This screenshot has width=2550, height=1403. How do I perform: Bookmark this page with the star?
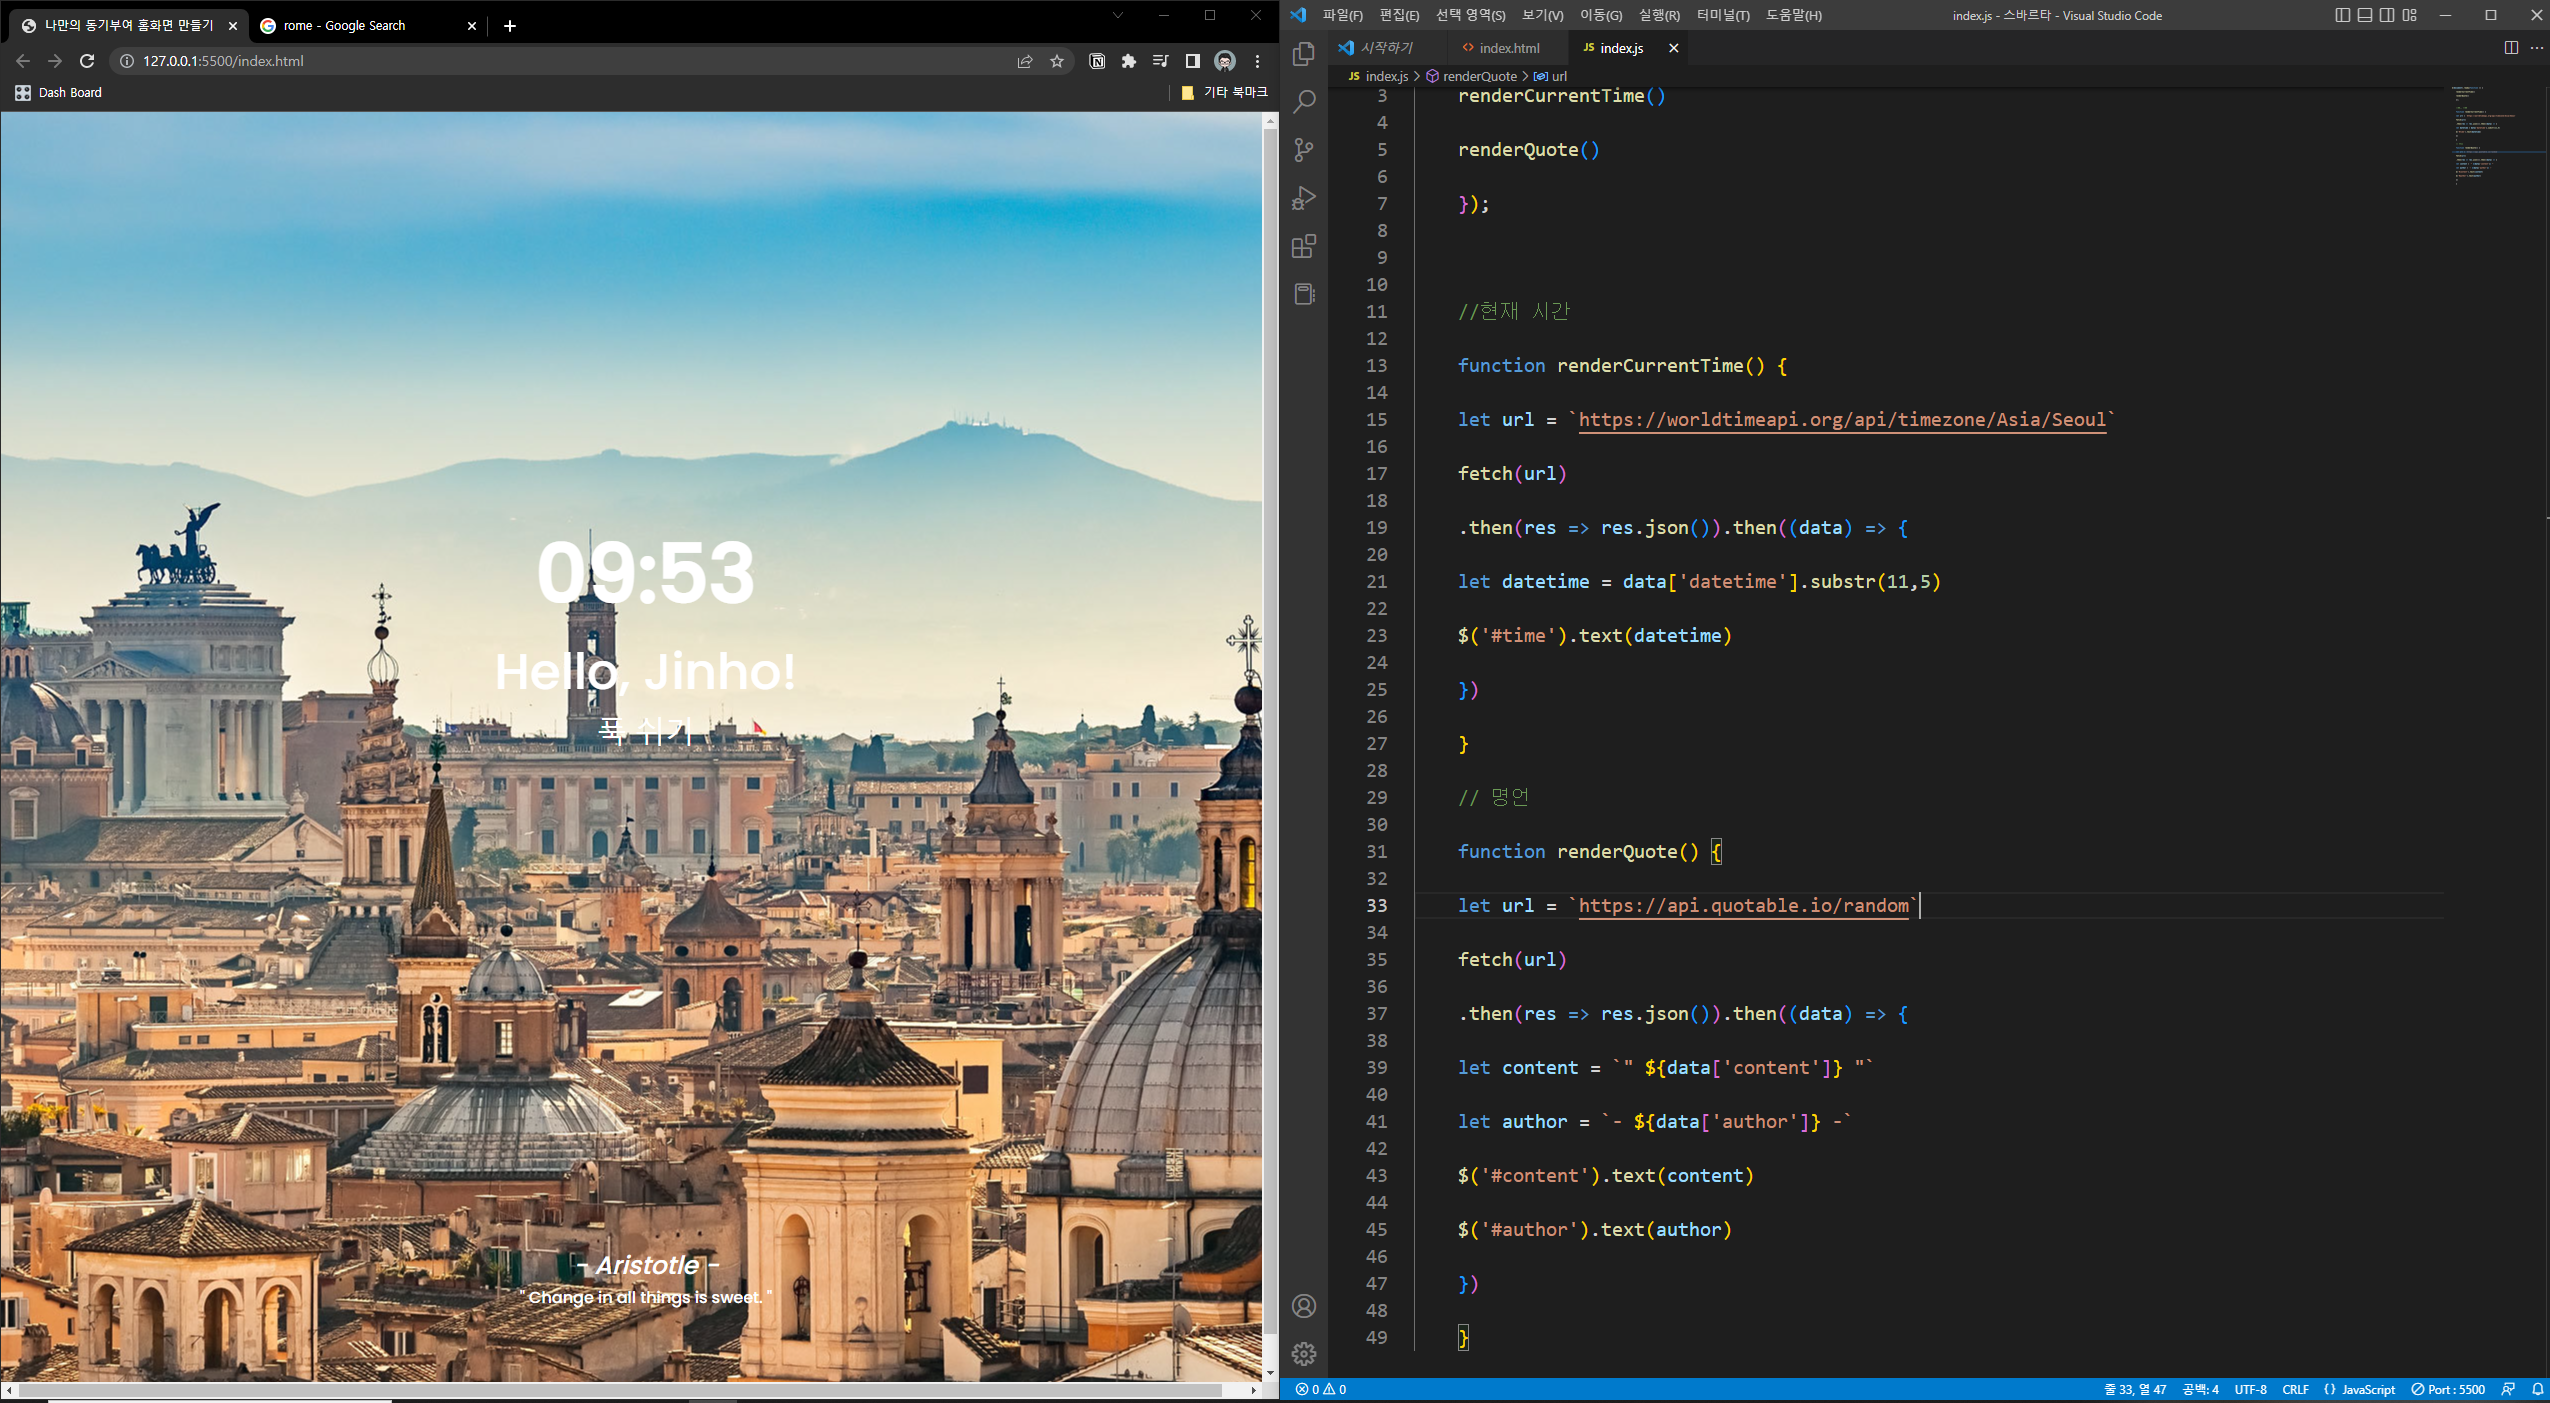pyautogui.click(x=1057, y=61)
